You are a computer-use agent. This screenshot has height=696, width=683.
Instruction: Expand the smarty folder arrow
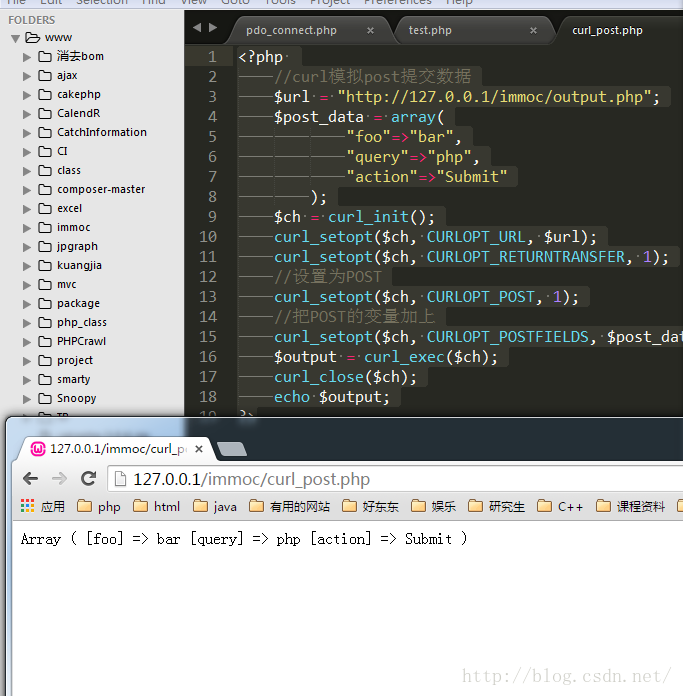pos(27,380)
